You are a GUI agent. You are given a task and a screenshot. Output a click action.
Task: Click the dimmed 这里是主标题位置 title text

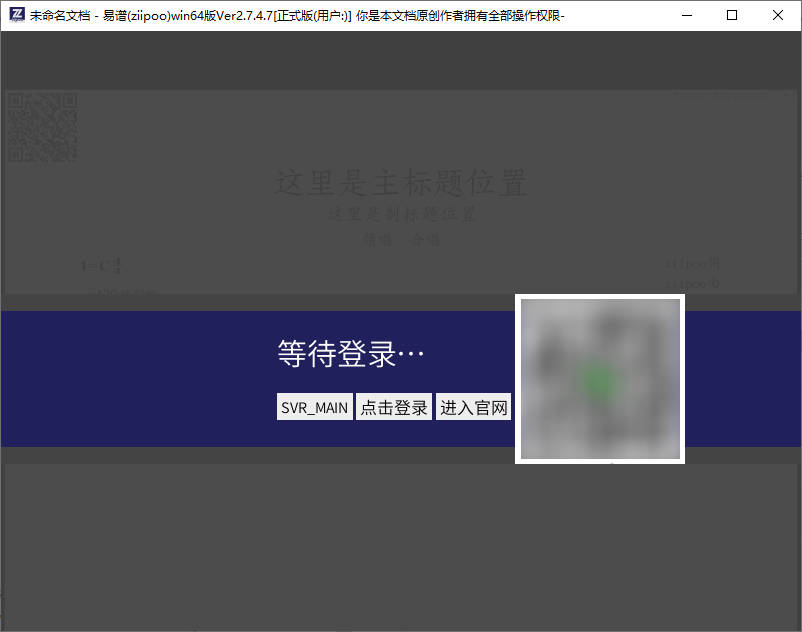click(x=401, y=183)
